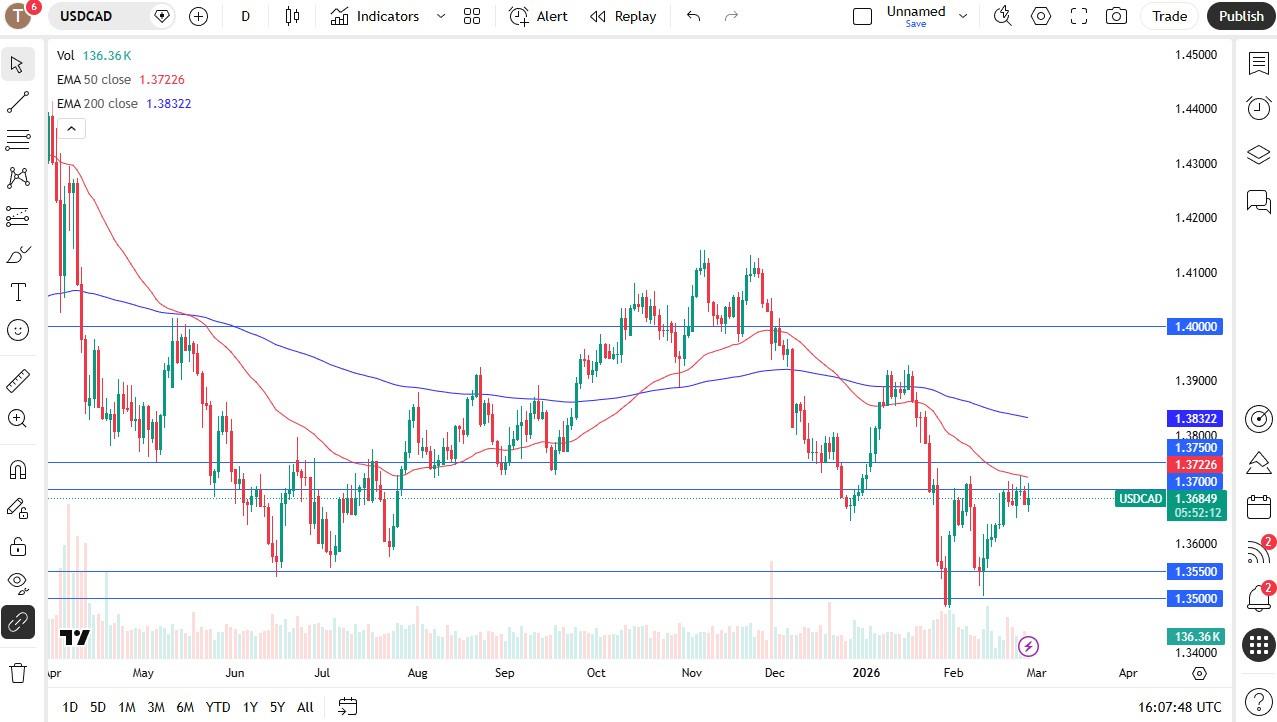Select the Trend Line drawing tool
Image resolution: width=1277 pixels, height=722 pixels.
(x=17, y=102)
